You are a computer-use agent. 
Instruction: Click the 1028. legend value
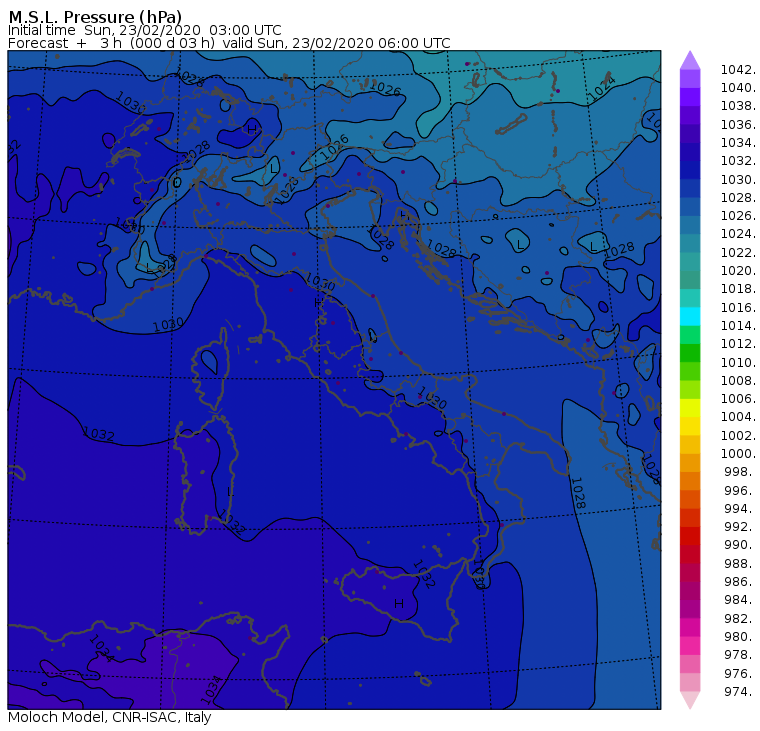(738, 197)
